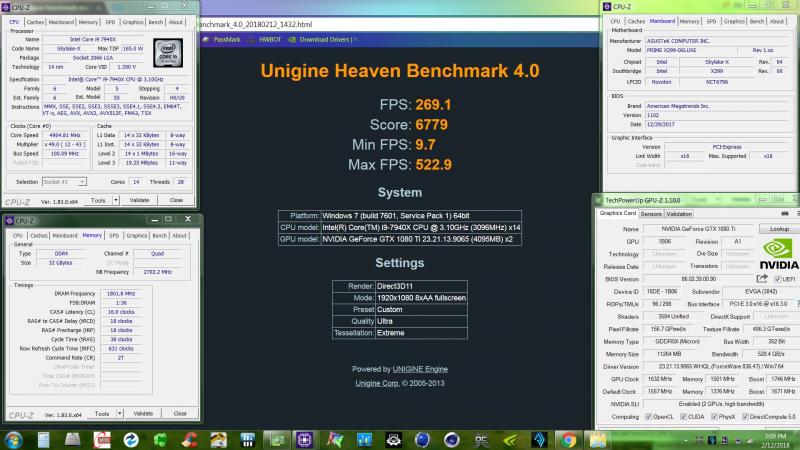Open the folder icon at the taskbar's right end
Image resolution: width=800 pixels, height=450 pixels.
(598, 439)
